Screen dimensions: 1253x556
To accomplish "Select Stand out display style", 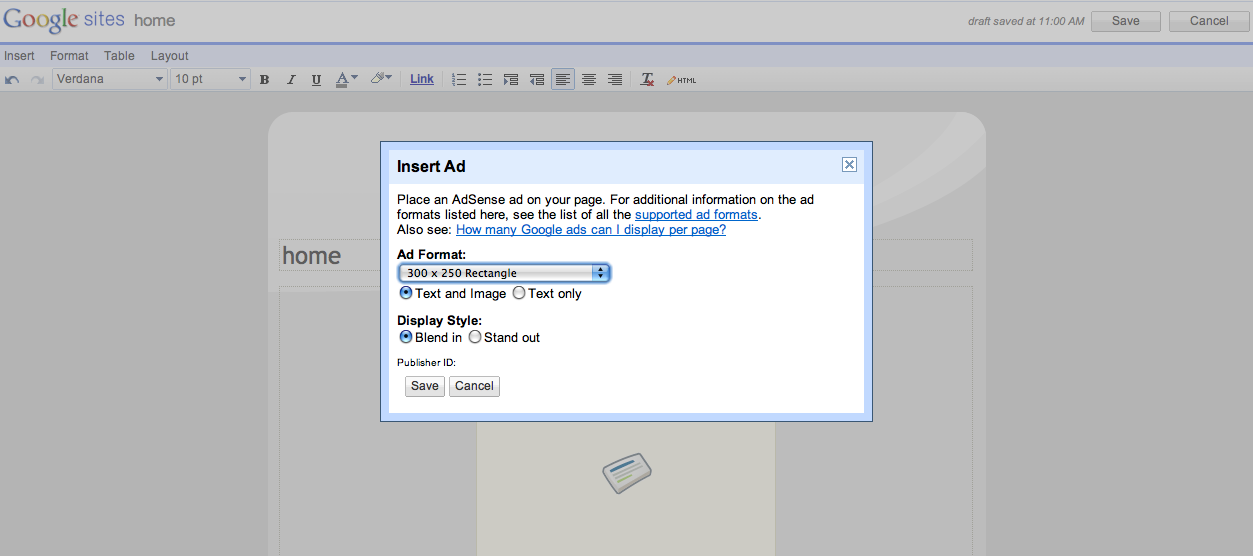I will [475, 337].
